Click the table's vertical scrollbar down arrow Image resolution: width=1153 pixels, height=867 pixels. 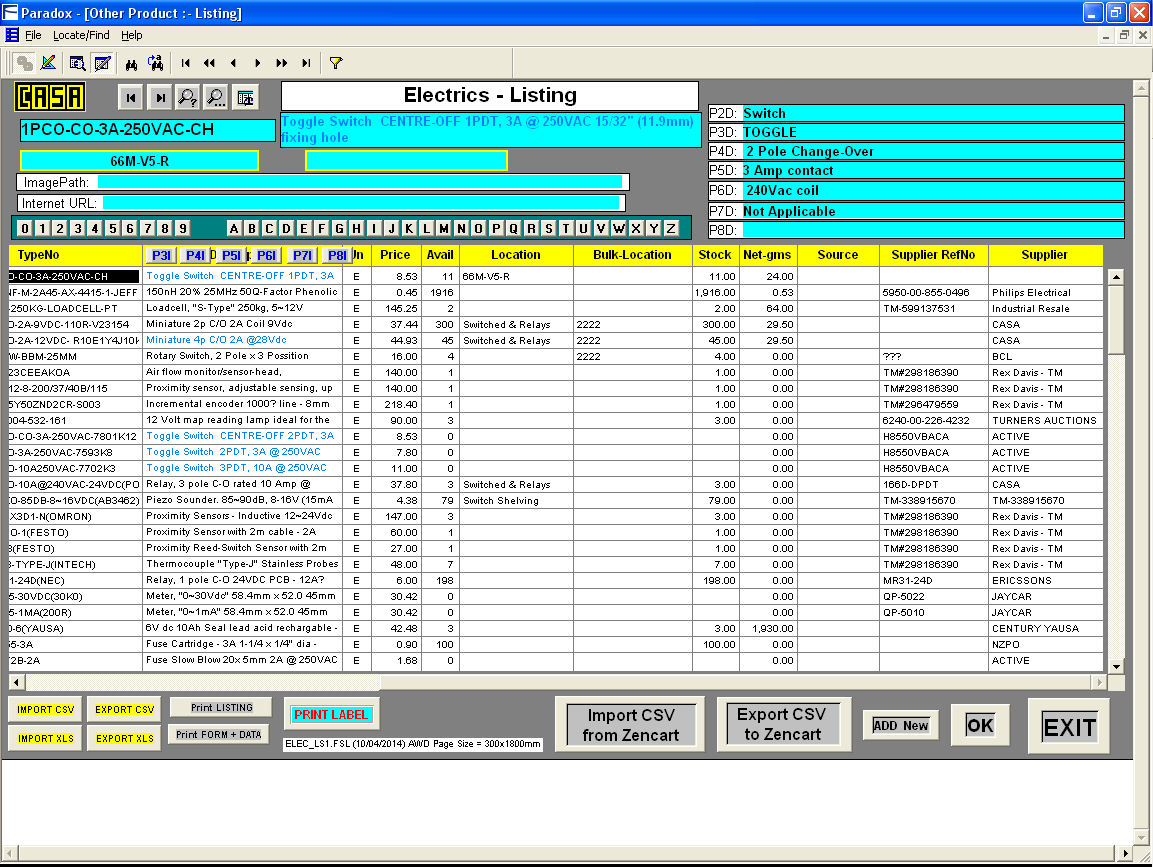[x=1116, y=667]
